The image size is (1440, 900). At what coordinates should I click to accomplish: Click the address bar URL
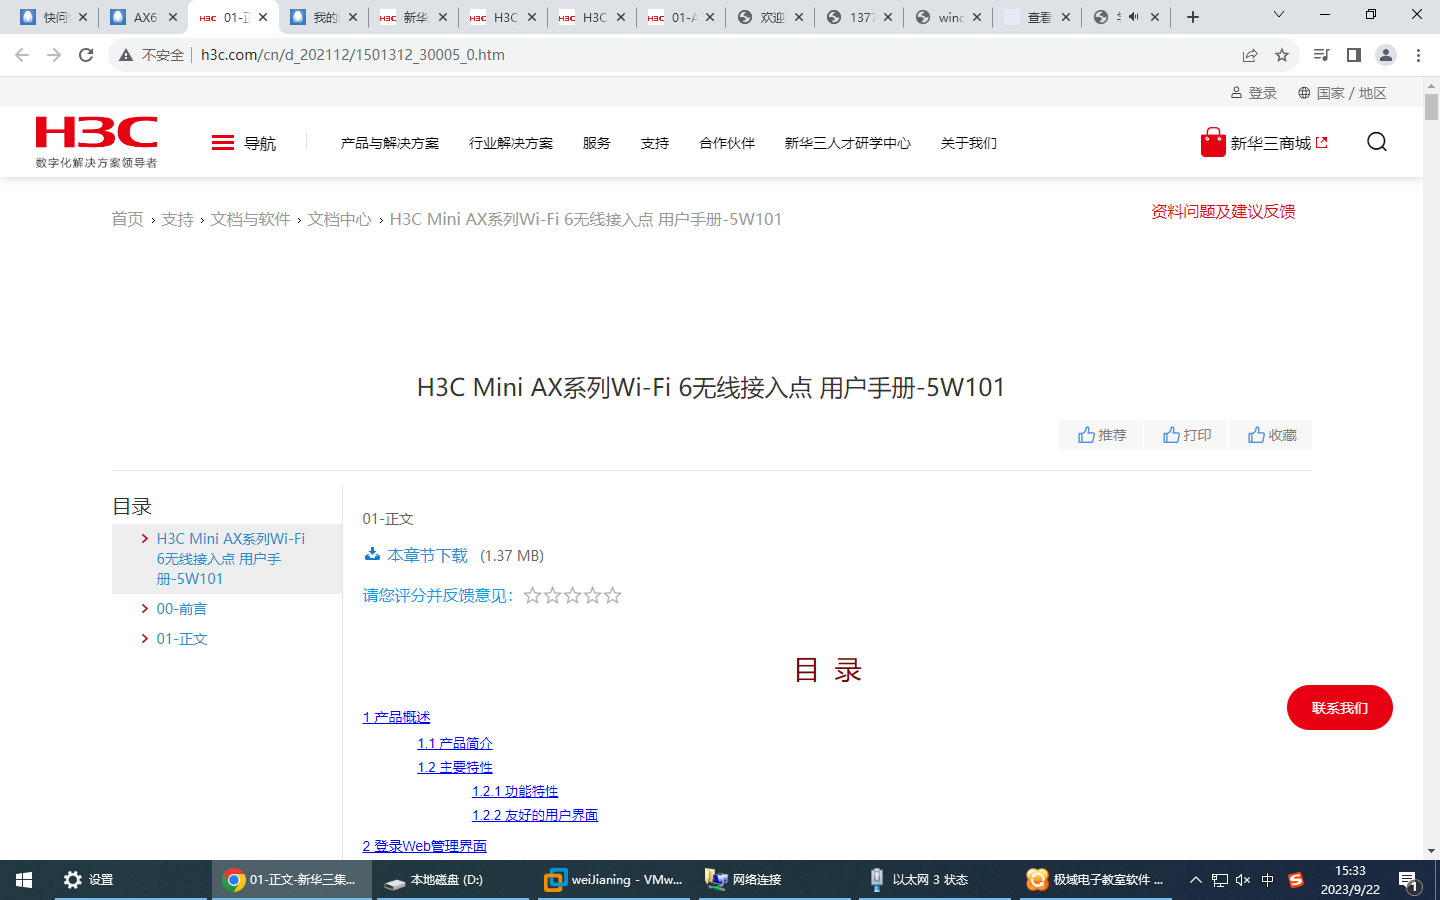click(353, 55)
